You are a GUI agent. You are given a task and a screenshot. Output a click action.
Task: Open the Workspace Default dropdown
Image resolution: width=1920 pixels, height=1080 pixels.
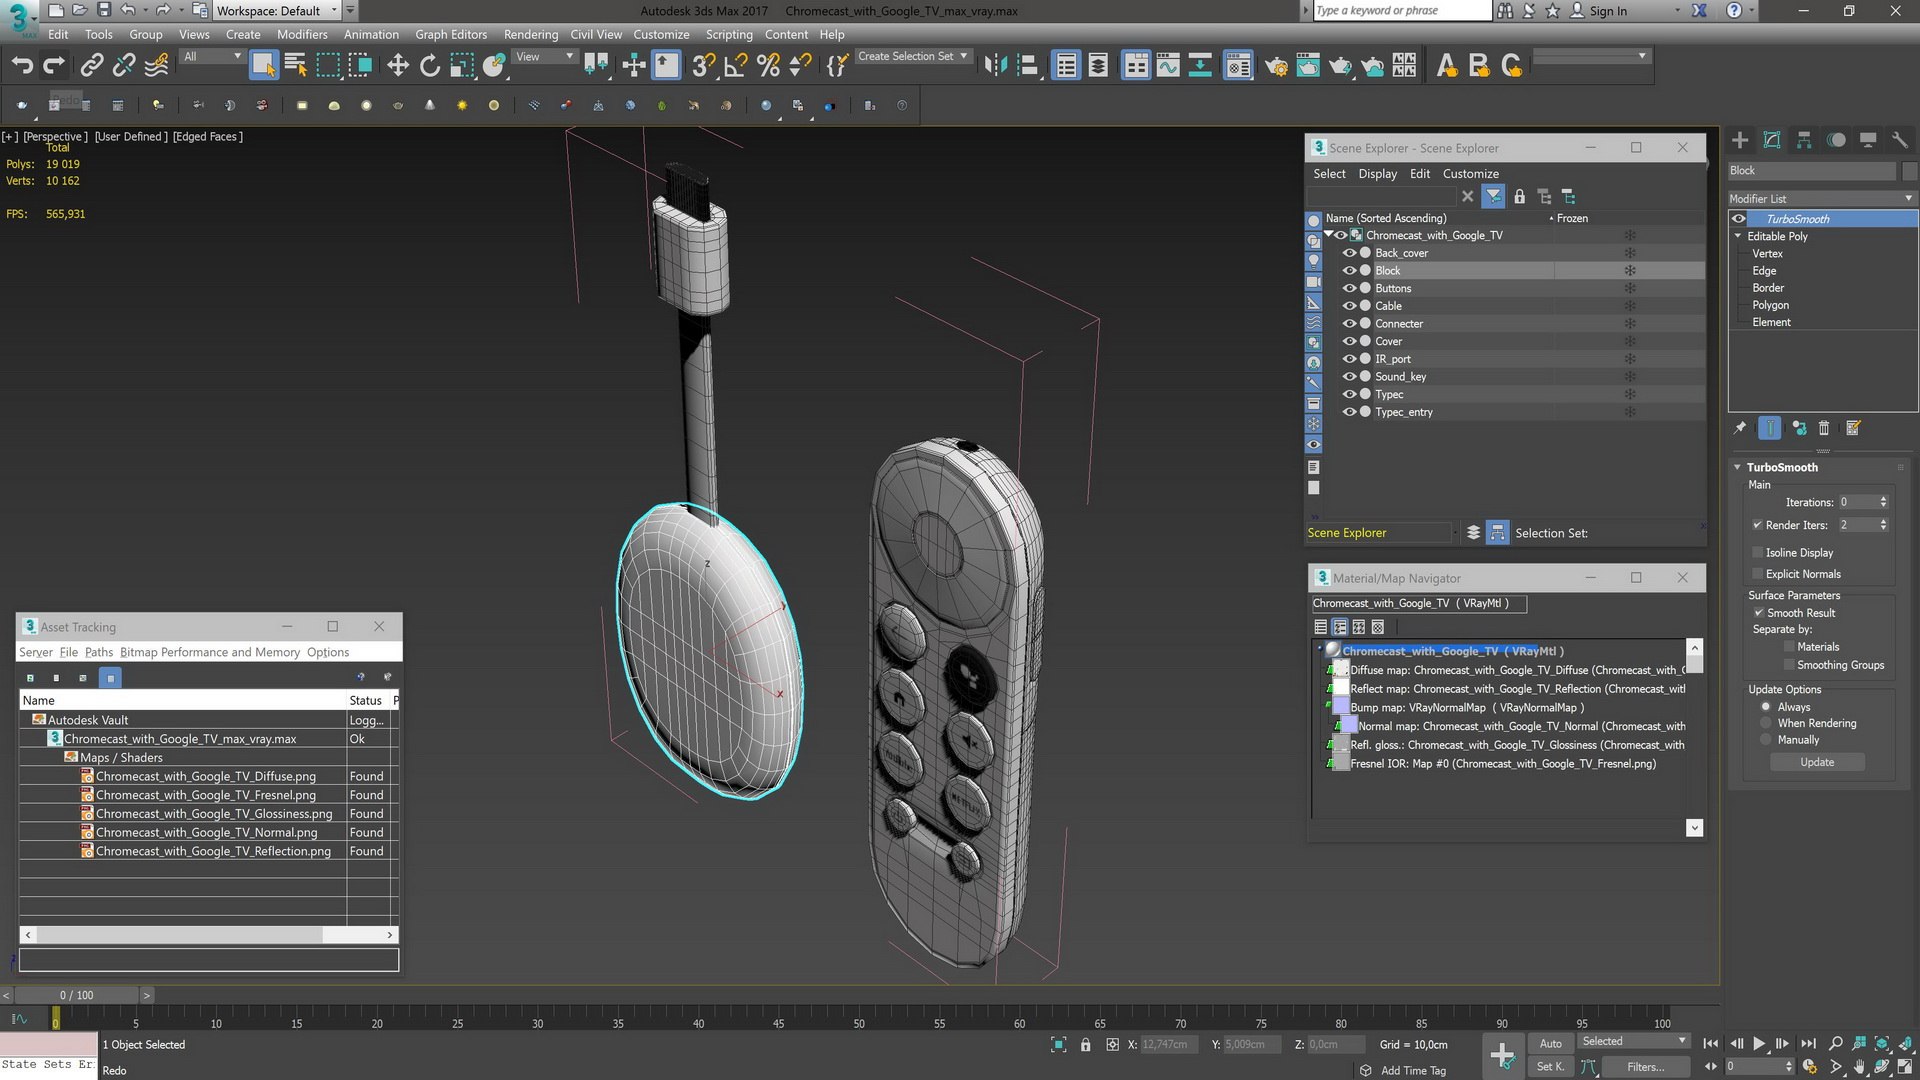point(277,11)
